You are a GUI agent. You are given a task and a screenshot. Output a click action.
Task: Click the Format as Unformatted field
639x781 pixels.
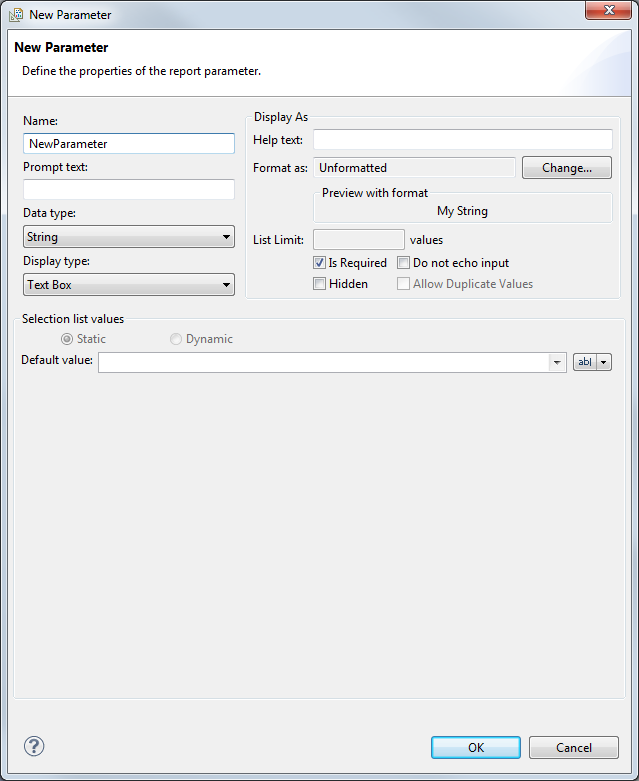(414, 168)
